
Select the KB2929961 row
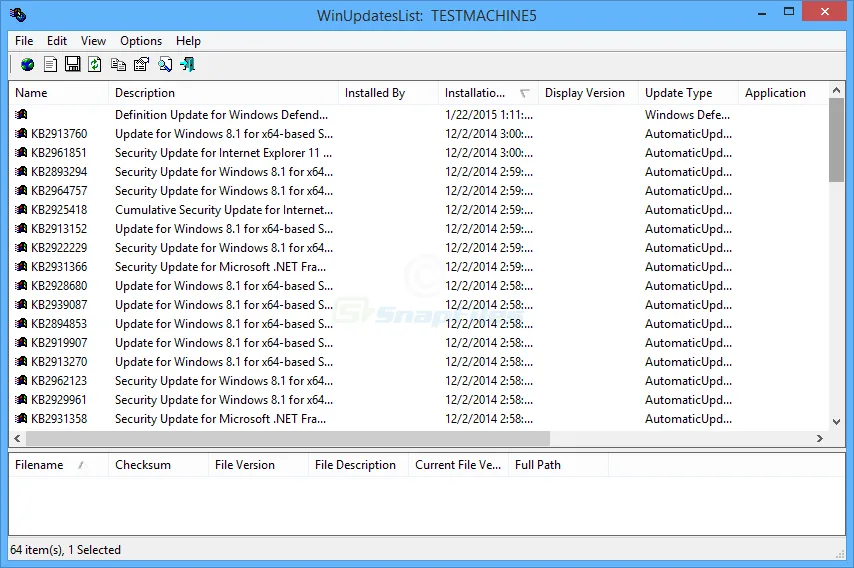pyautogui.click(x=419, y=400)
